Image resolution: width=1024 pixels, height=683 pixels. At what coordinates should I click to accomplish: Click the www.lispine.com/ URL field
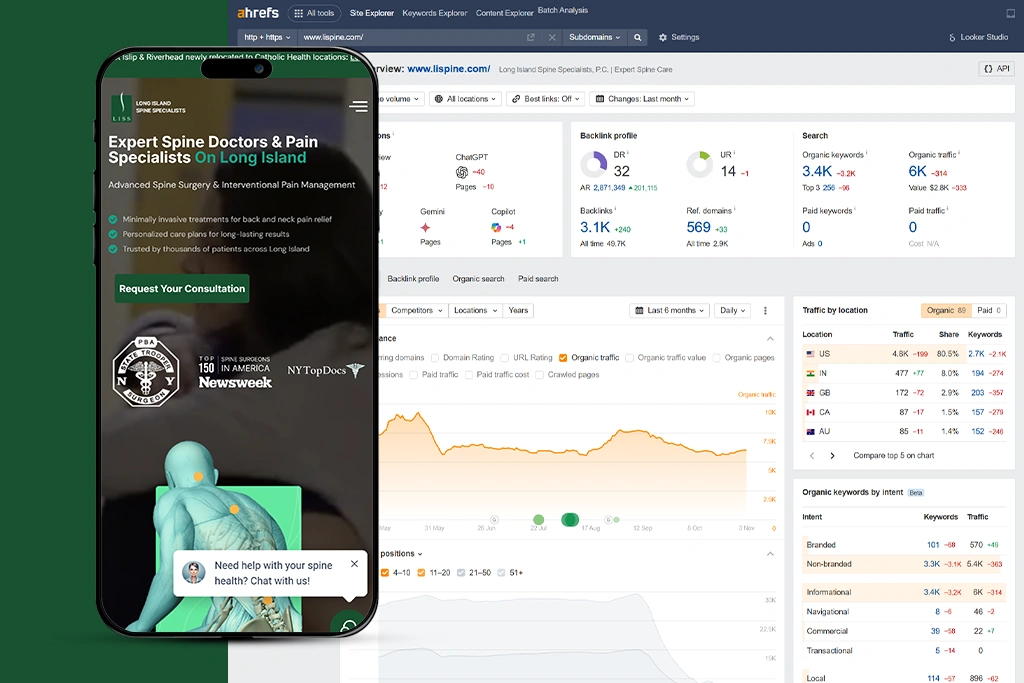(x=410, y=37)
